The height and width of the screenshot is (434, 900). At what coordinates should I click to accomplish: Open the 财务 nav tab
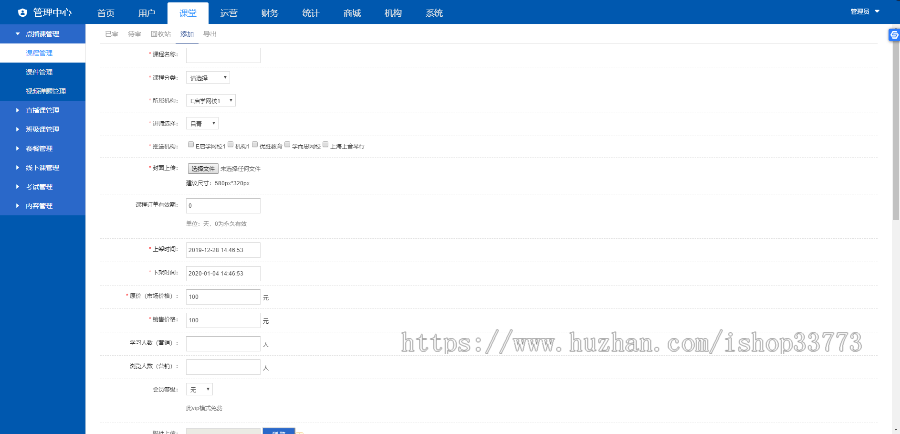[x=270, y=13]
